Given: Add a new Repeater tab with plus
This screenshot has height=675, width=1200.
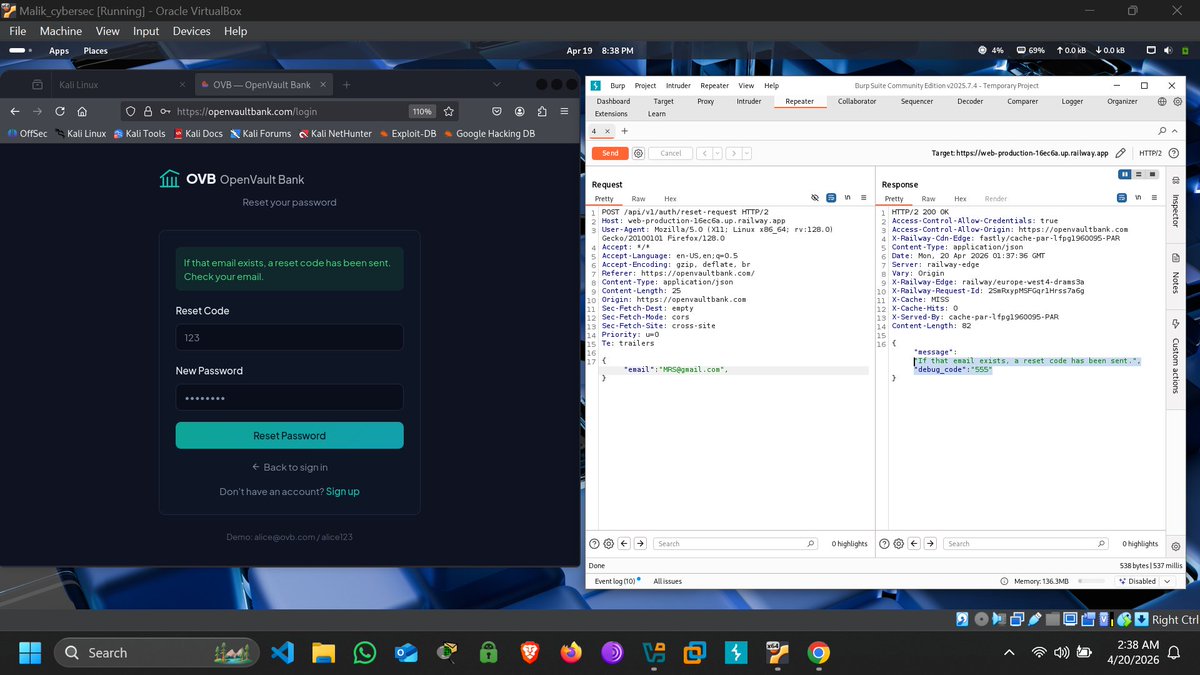Looking at the screenshot, I should 624,131.
